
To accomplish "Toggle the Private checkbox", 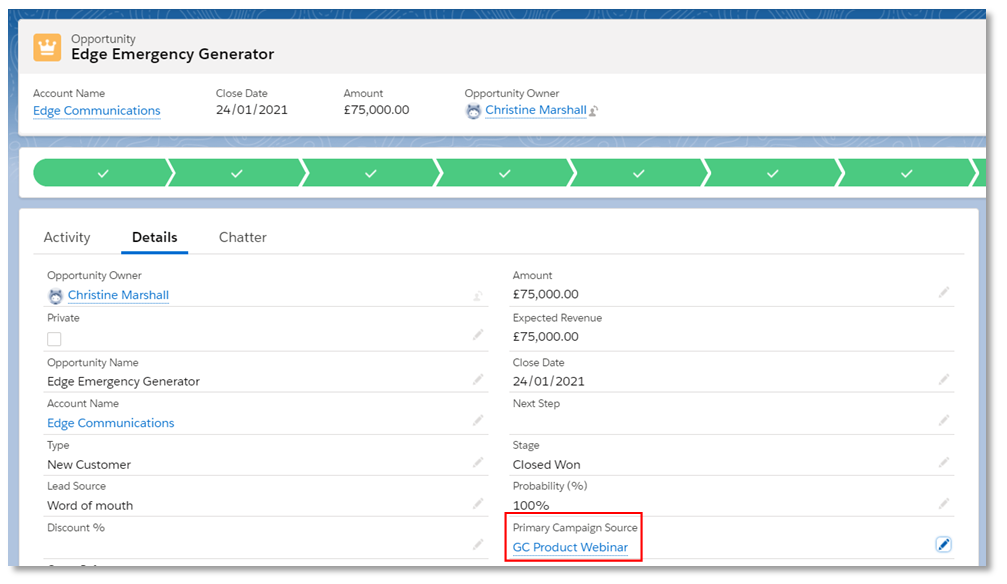I will pyautogui.click(x=55, y=339).
